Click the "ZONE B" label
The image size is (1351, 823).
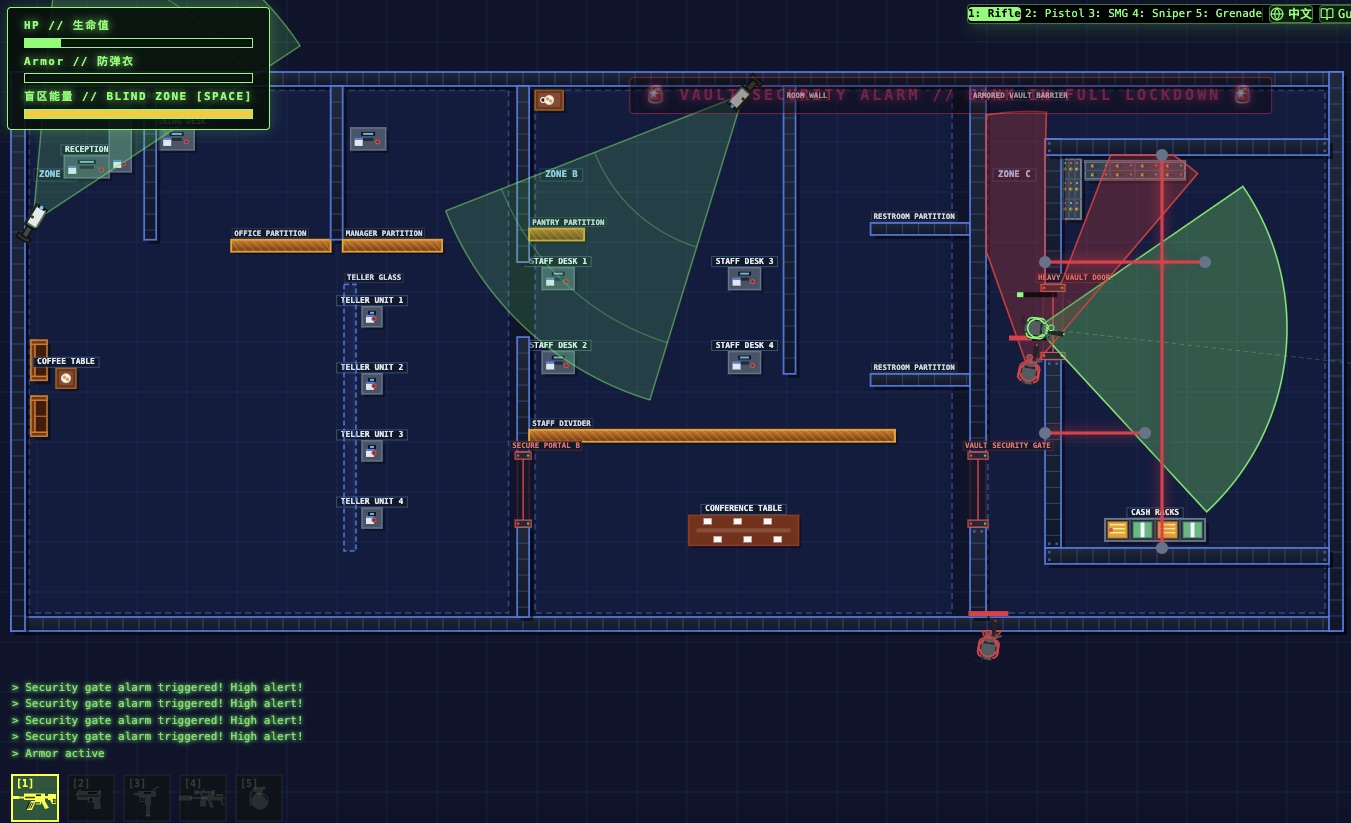[561, 174]
